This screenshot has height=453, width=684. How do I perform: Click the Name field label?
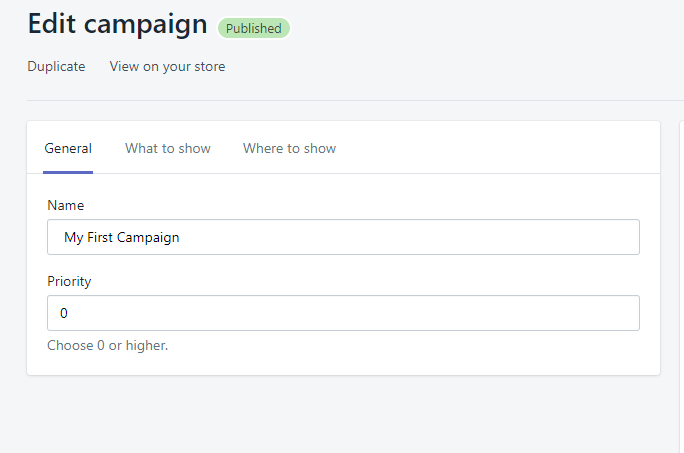point(66,205)
